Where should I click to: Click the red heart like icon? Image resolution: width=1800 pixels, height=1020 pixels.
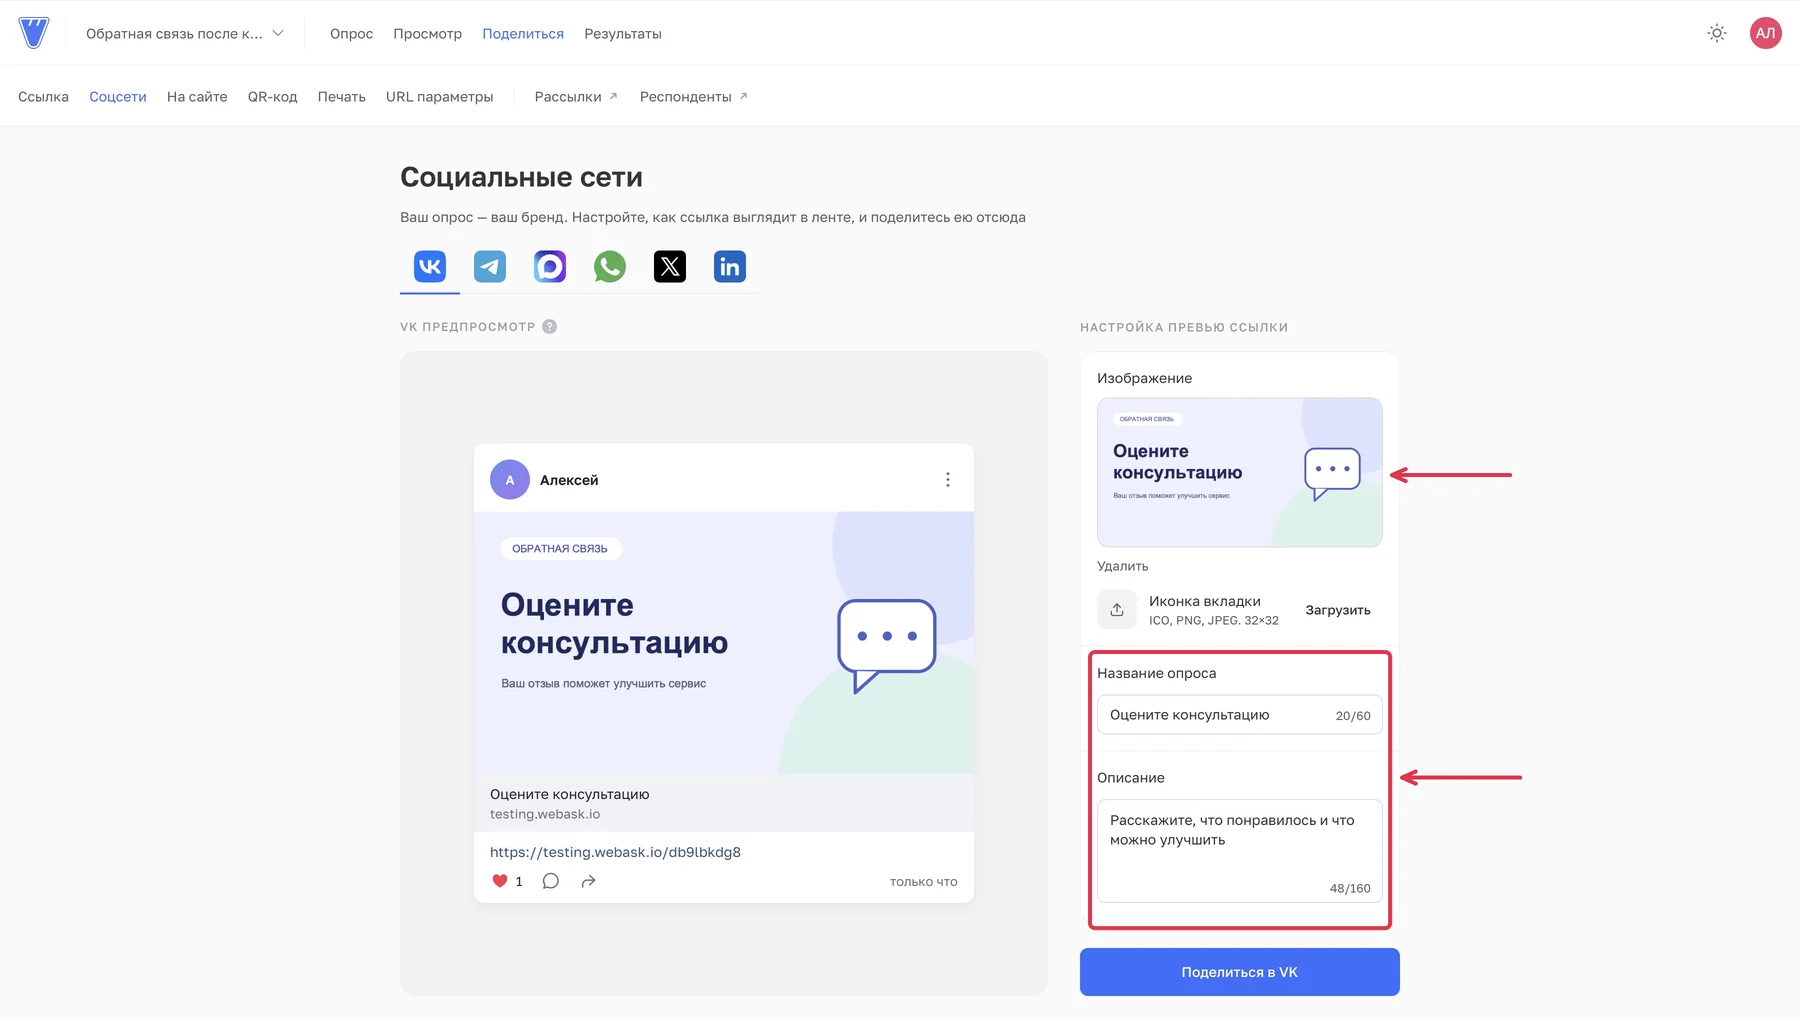click(500, 881)
